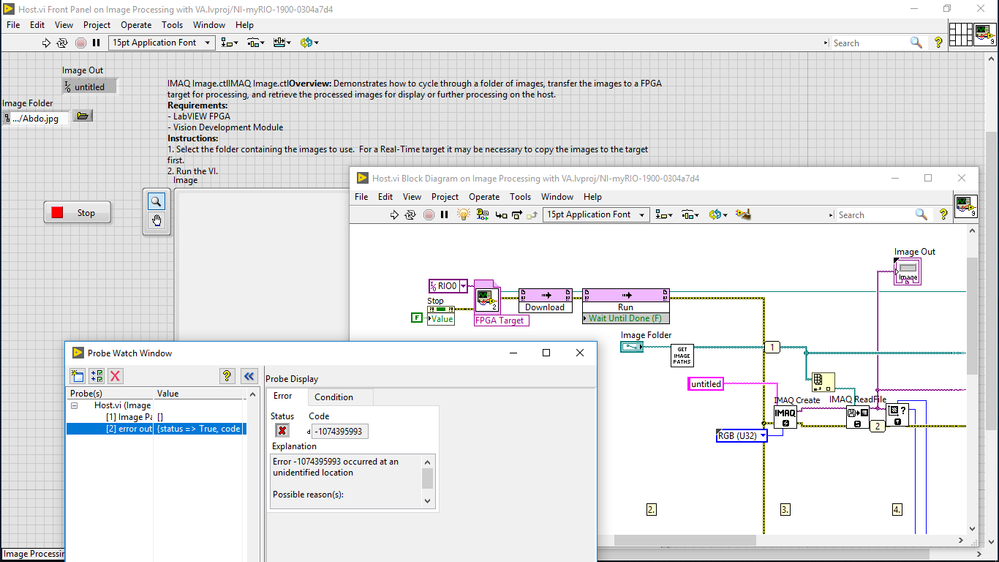Click Run arrow in Front Panel toolbar
Image resolution: width=999 pixels, height=562 pixels.
pyautogui.click(x=46, y=43)
